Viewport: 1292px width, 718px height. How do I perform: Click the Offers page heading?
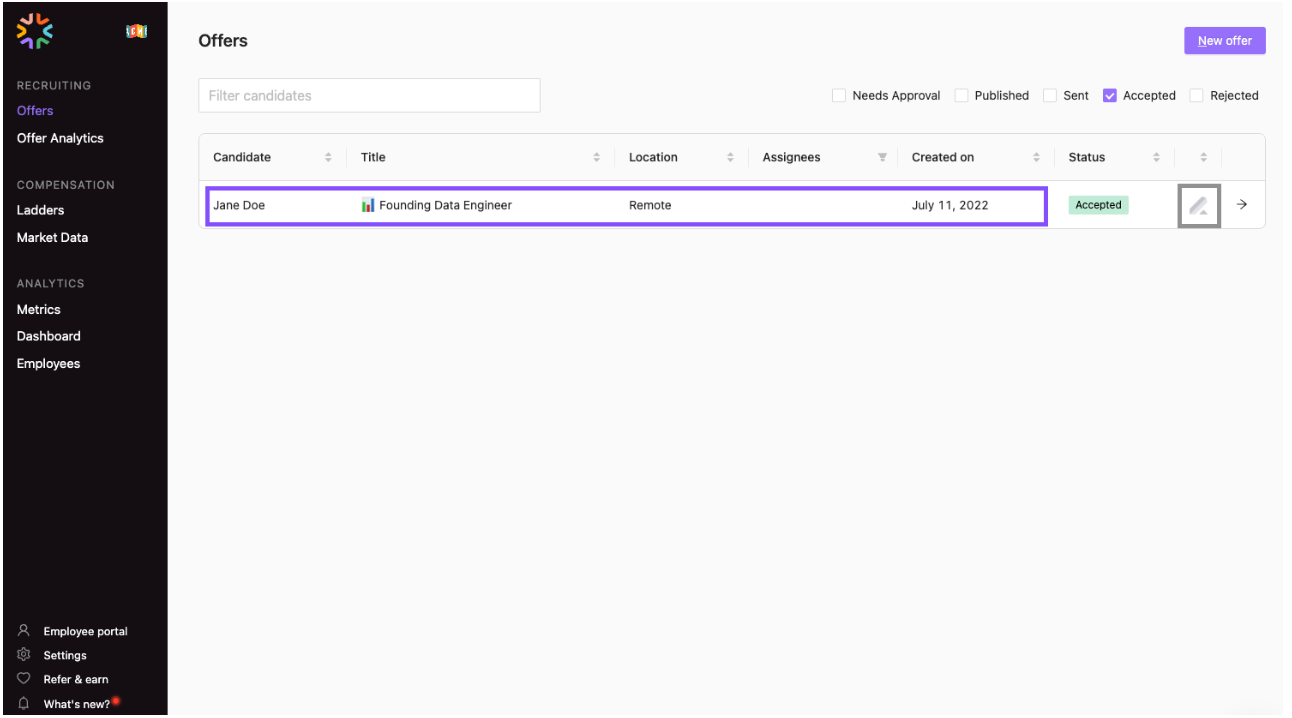click(x=223, y=41)
